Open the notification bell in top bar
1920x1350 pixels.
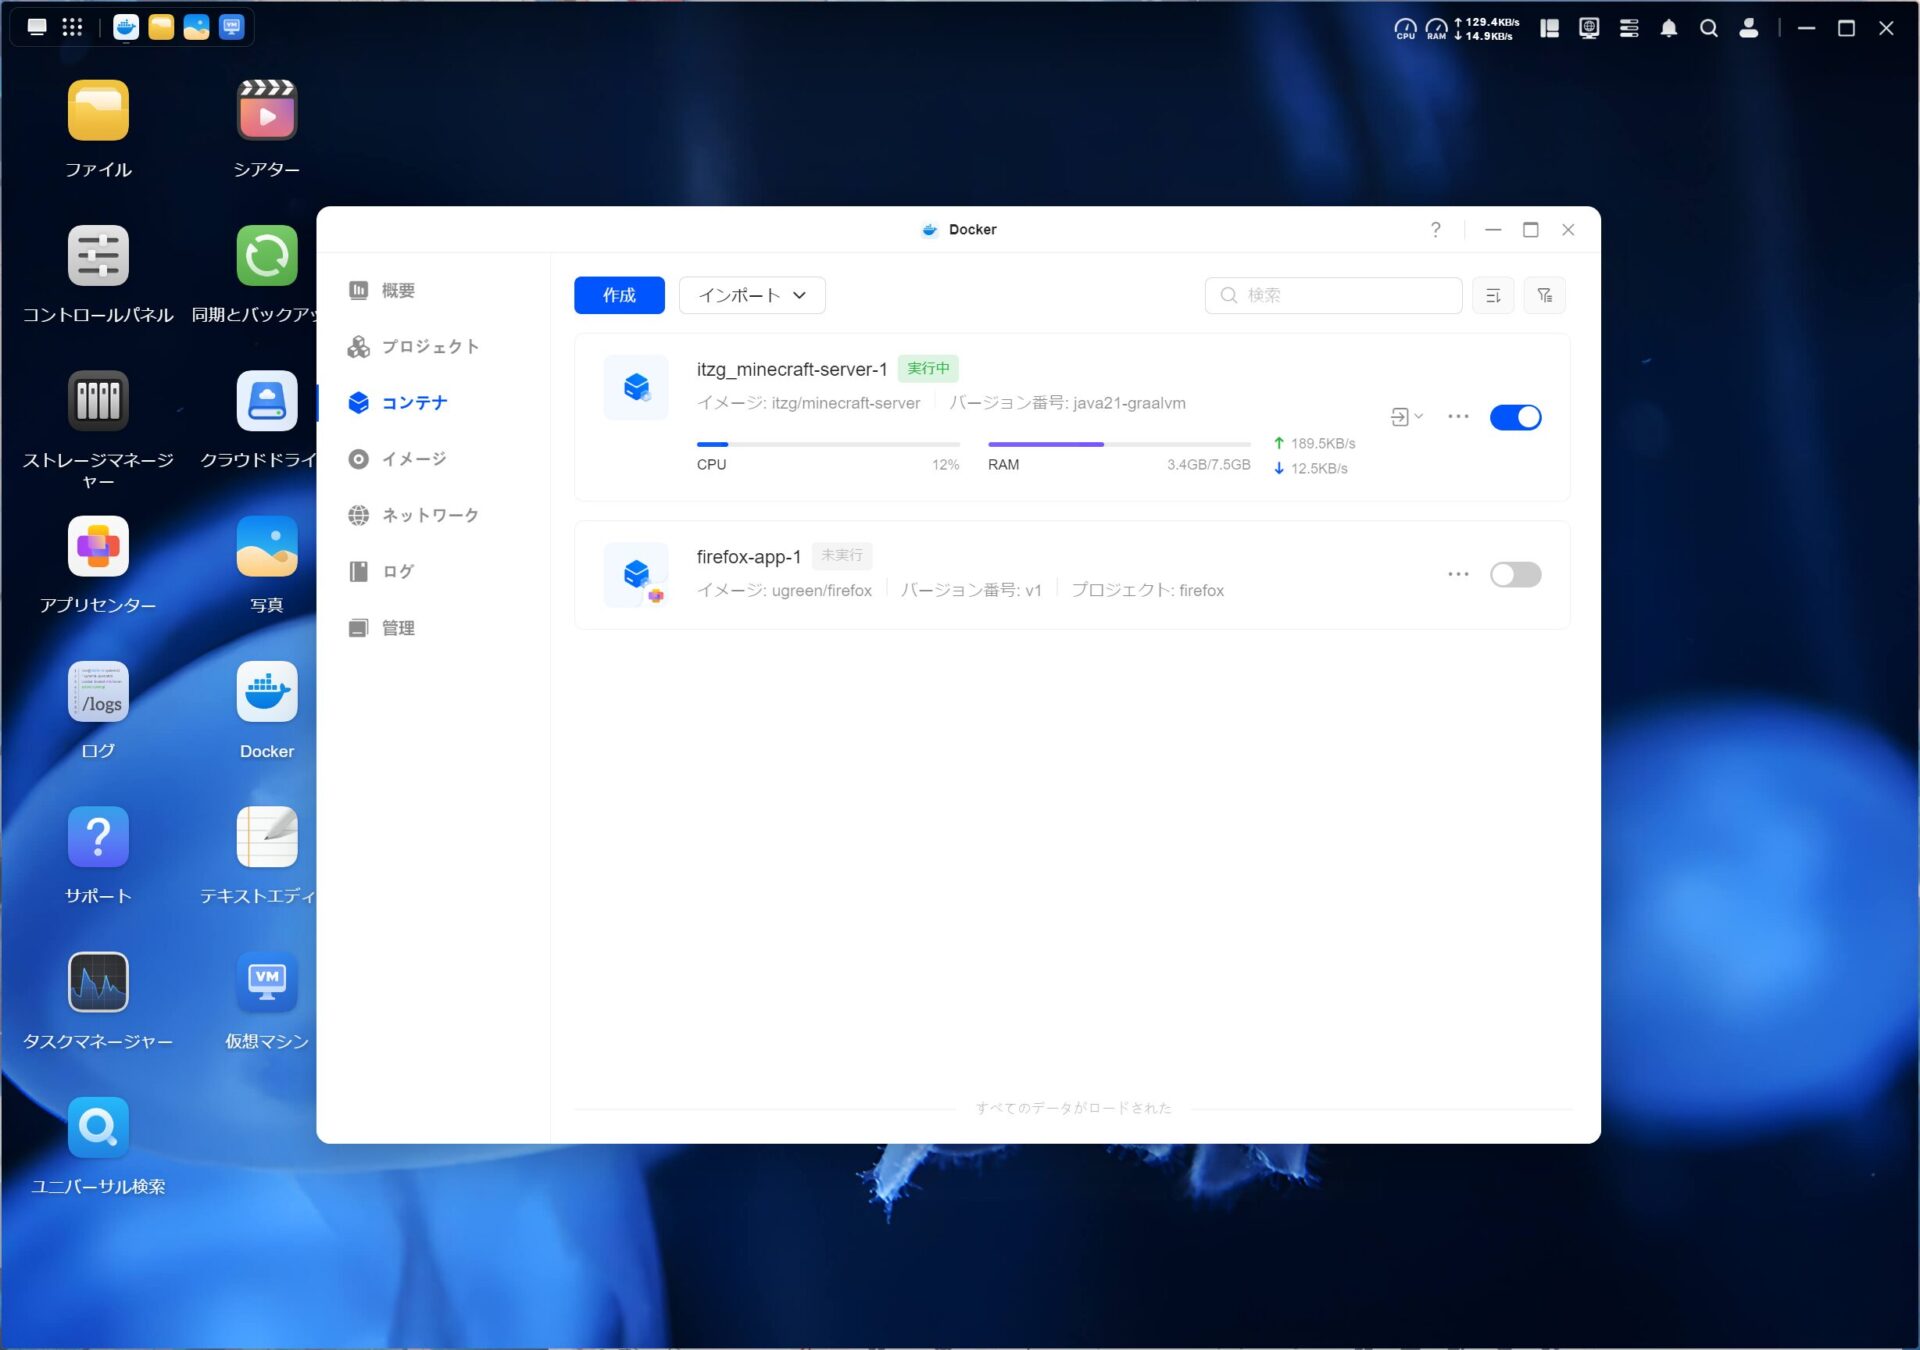1668,29
